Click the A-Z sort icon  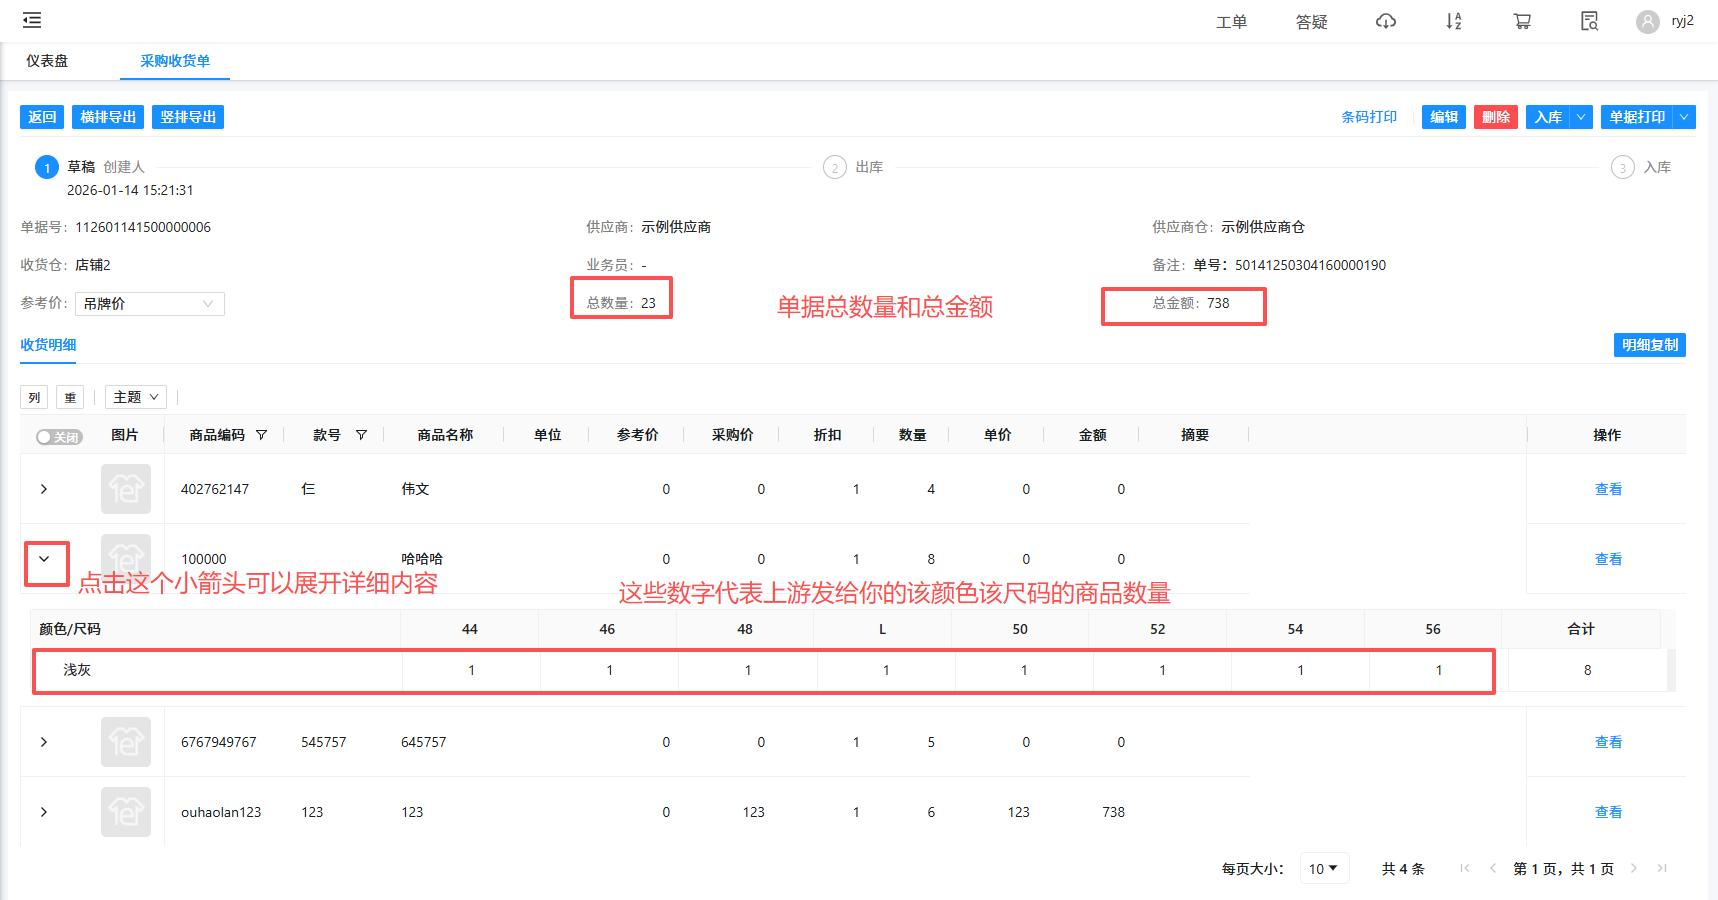1453,21
